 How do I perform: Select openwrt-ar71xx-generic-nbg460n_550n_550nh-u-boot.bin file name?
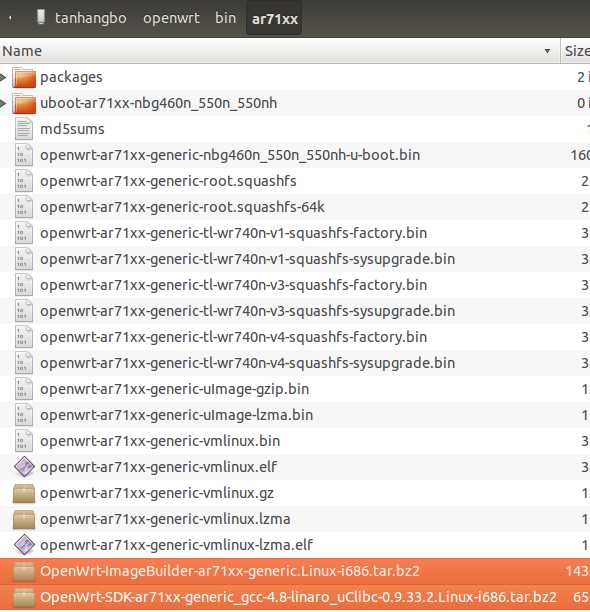coord(230,155)
